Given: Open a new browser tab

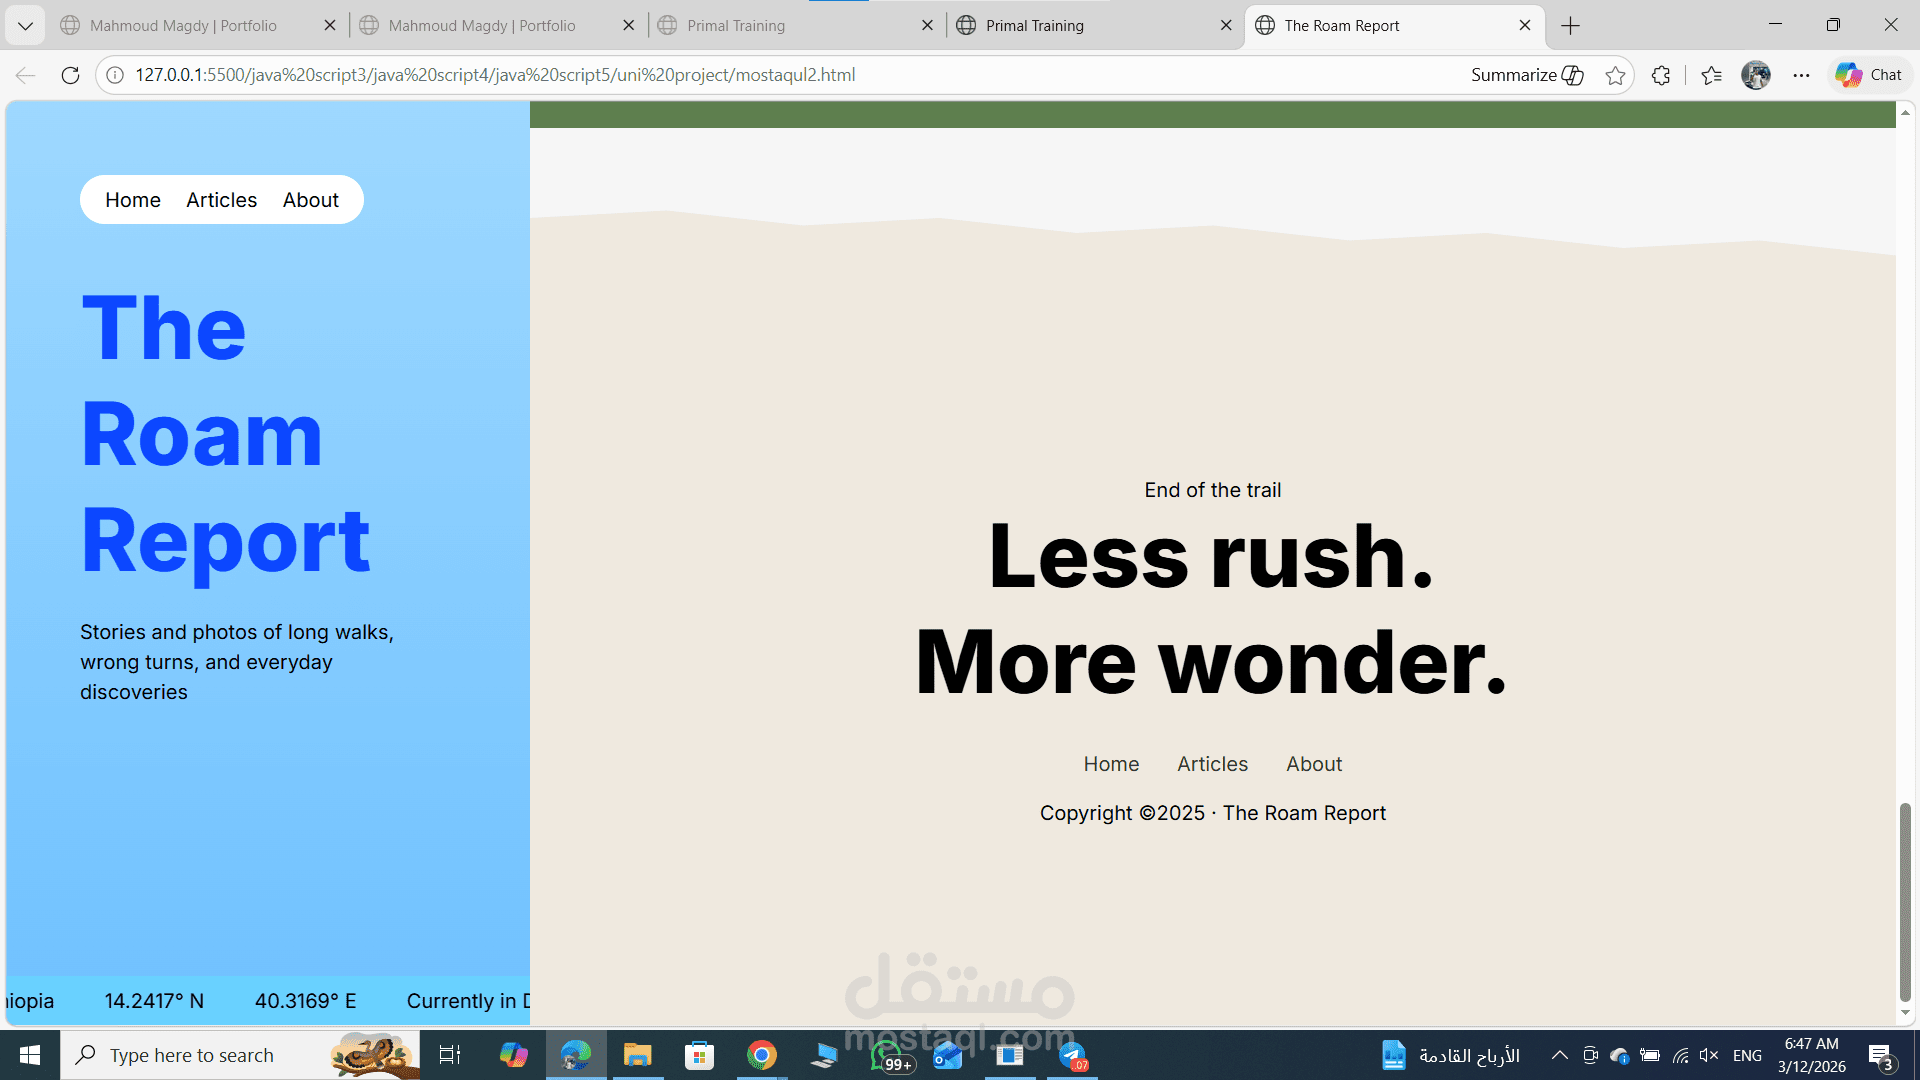Looking at the screenshot, I should 1570,25.
